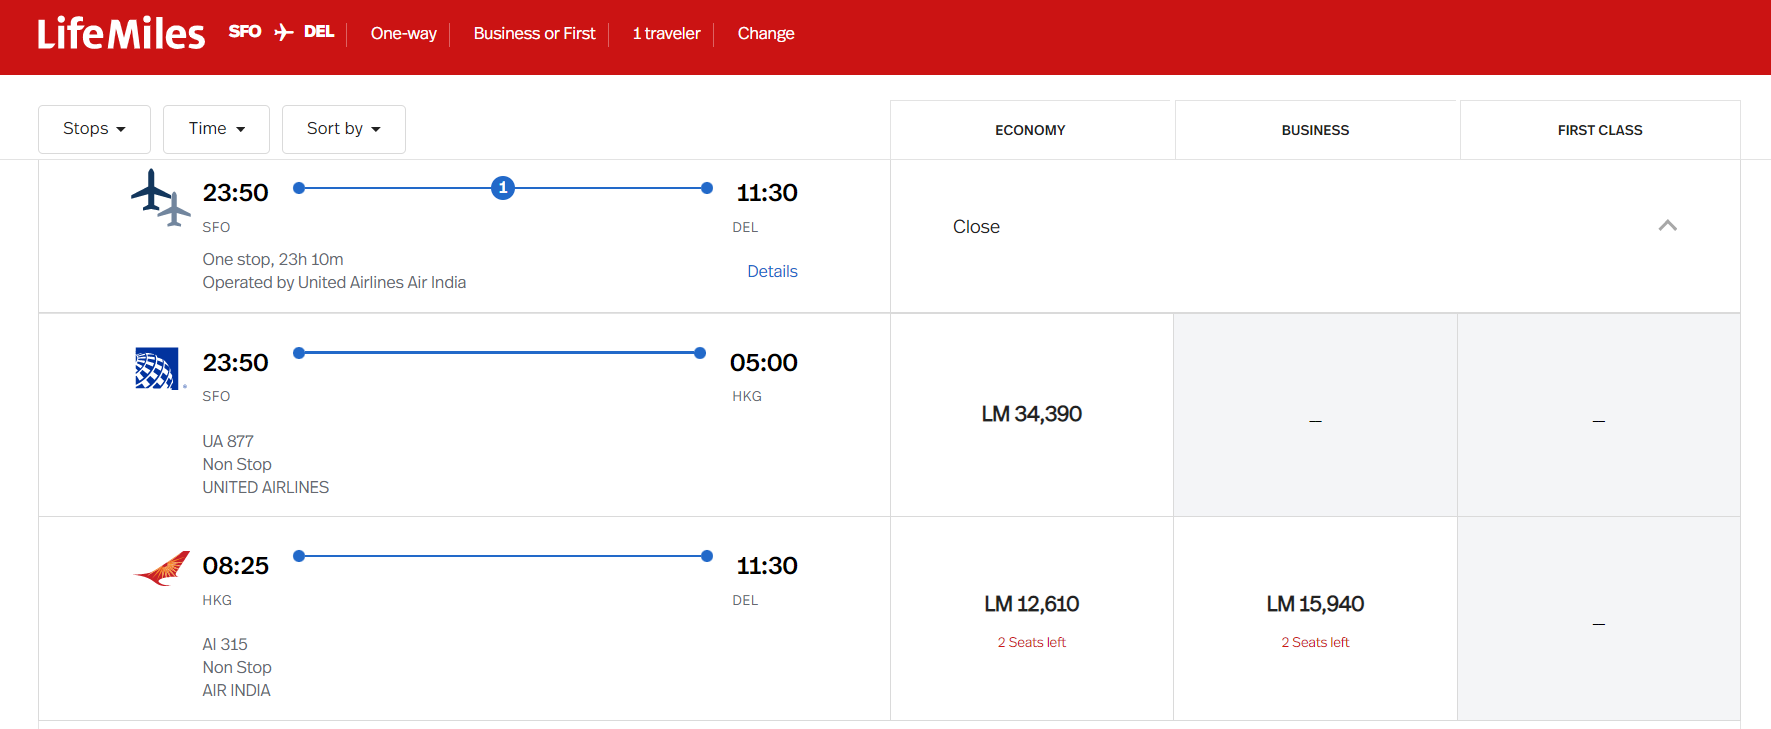Screen dimensions: 1771x729
Task: Click the One stop, 23h 10m duration text
Action: [273, 259]
